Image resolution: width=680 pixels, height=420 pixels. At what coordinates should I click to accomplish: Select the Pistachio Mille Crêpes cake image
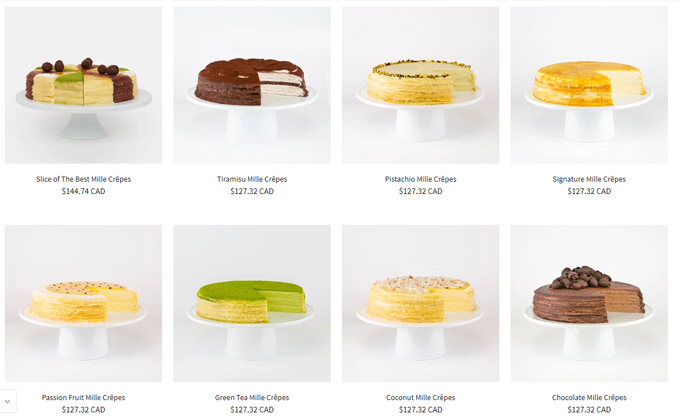point(420,85)
